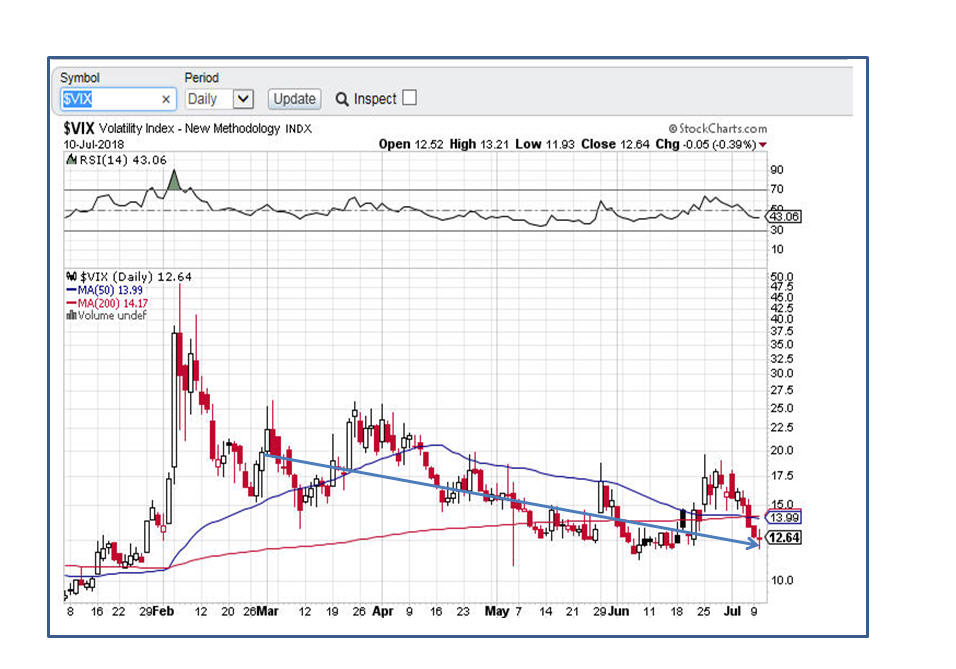Click the $VIX candlestick legend icon
The width and height of the screenshot is (956, 669).
69,276
